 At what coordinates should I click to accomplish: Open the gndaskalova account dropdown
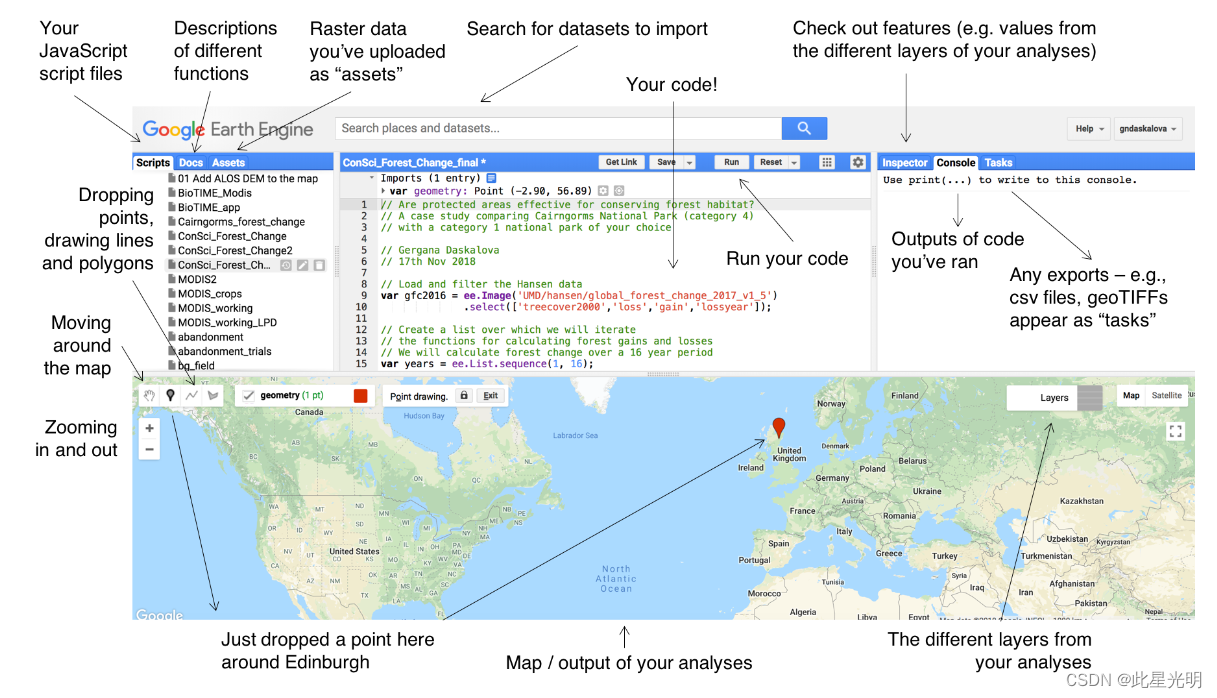1148,129
